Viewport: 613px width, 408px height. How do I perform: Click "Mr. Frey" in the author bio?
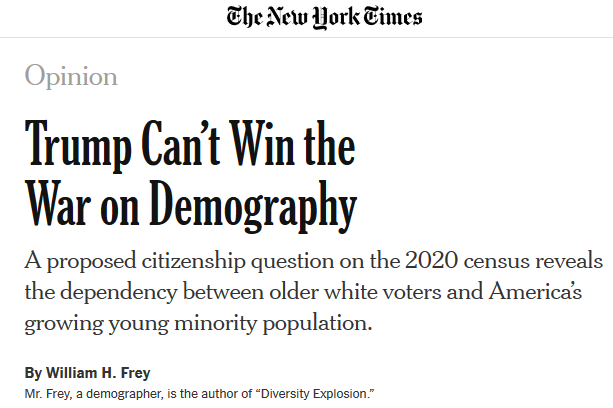pos(48,394)
